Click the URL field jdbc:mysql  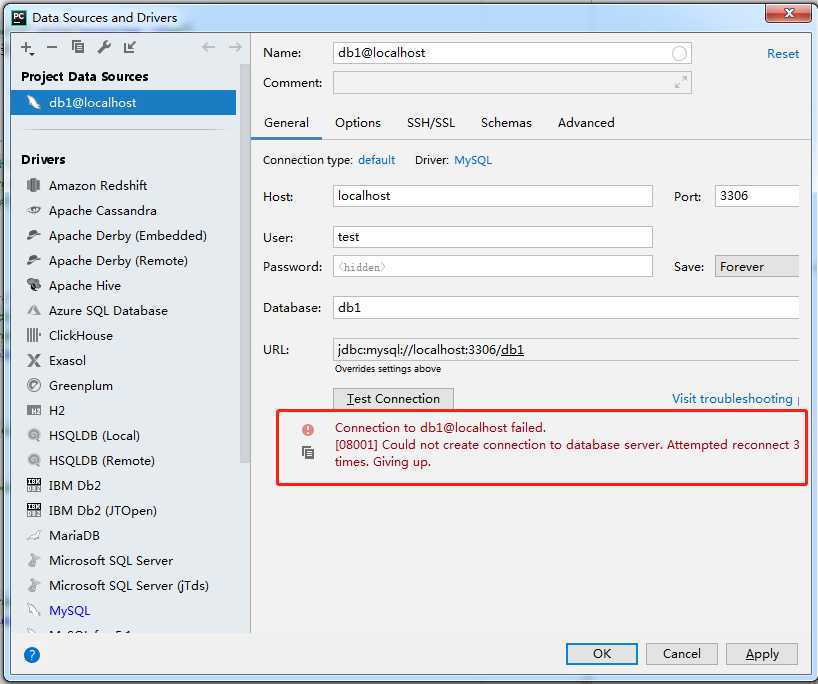point(566,350)
